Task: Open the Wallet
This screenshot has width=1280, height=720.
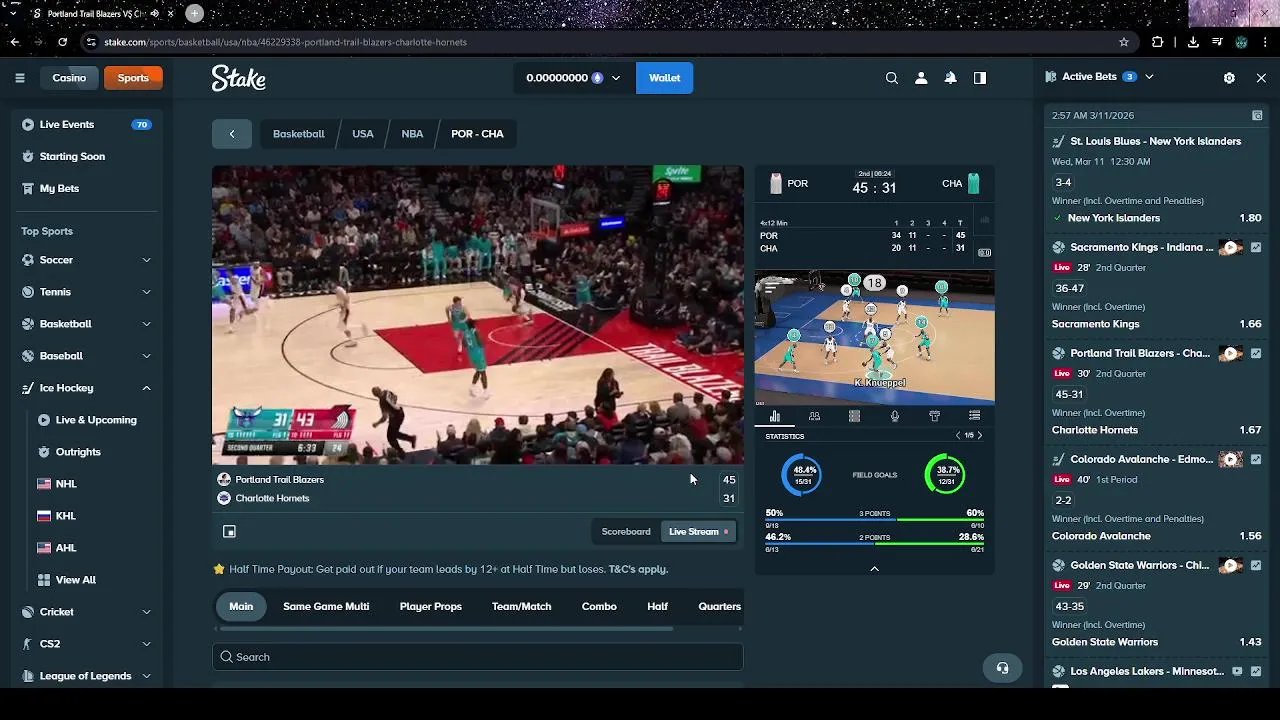Action: tap(665, 78)
